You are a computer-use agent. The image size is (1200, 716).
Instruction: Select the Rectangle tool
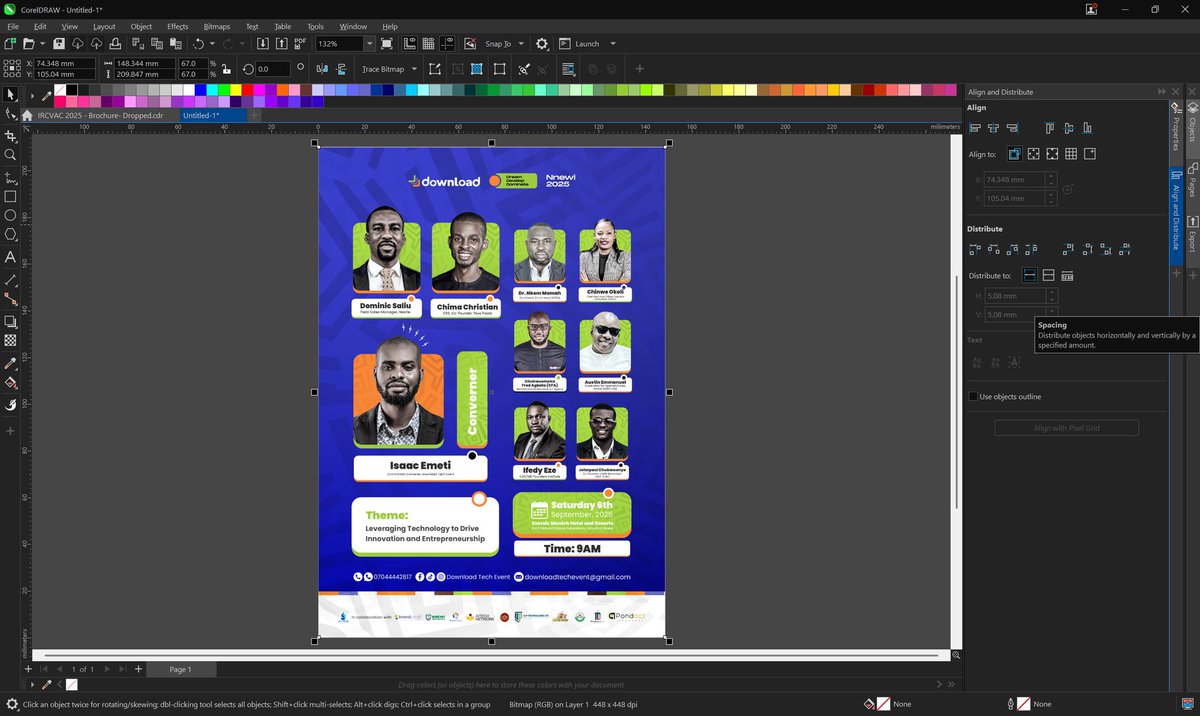coord(10,196)
